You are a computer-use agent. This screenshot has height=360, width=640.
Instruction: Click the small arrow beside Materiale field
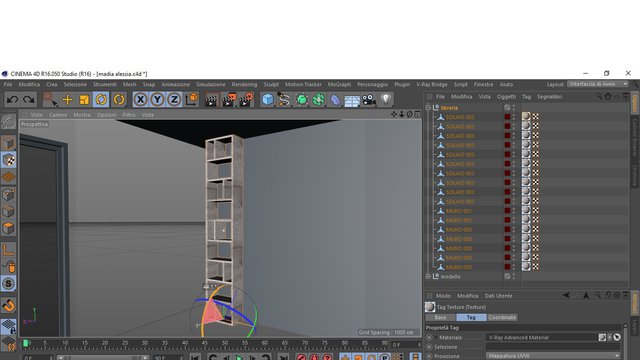pyautogui.click(x=609, y=338)
